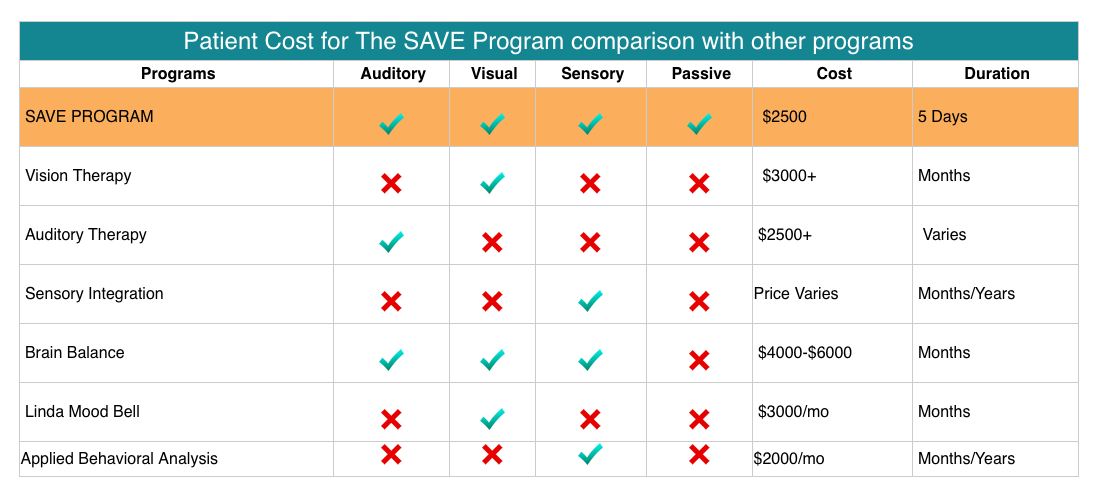Click the table title banner
This screenshot has width=1095, height=492.
pyautogui.click(x=548, y=42)
